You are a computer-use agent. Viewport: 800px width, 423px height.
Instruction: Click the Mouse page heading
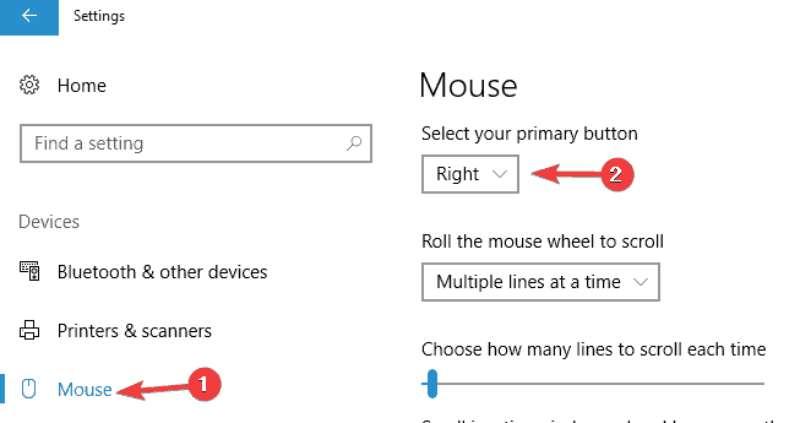[468, 85]
